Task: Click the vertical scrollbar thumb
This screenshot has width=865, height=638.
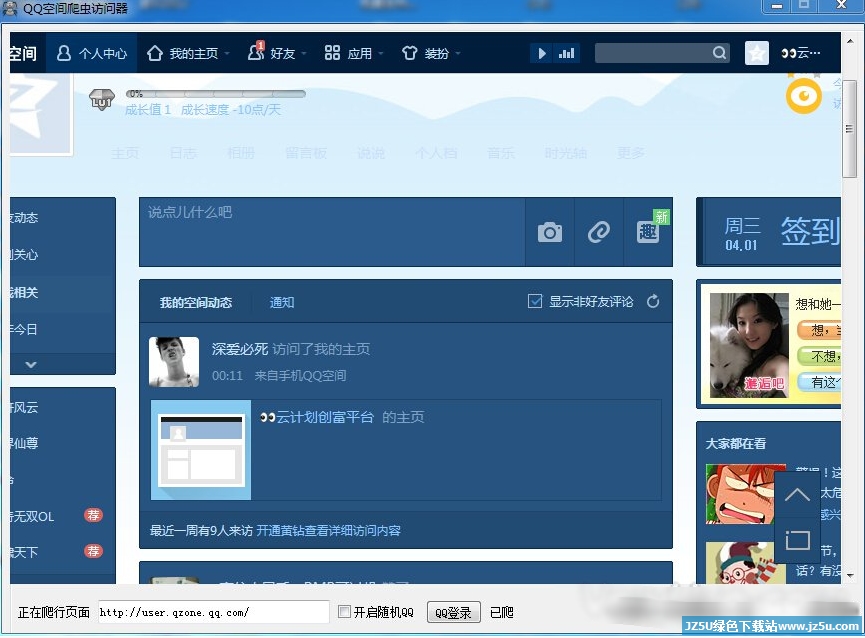Action: tap(849, 128)
